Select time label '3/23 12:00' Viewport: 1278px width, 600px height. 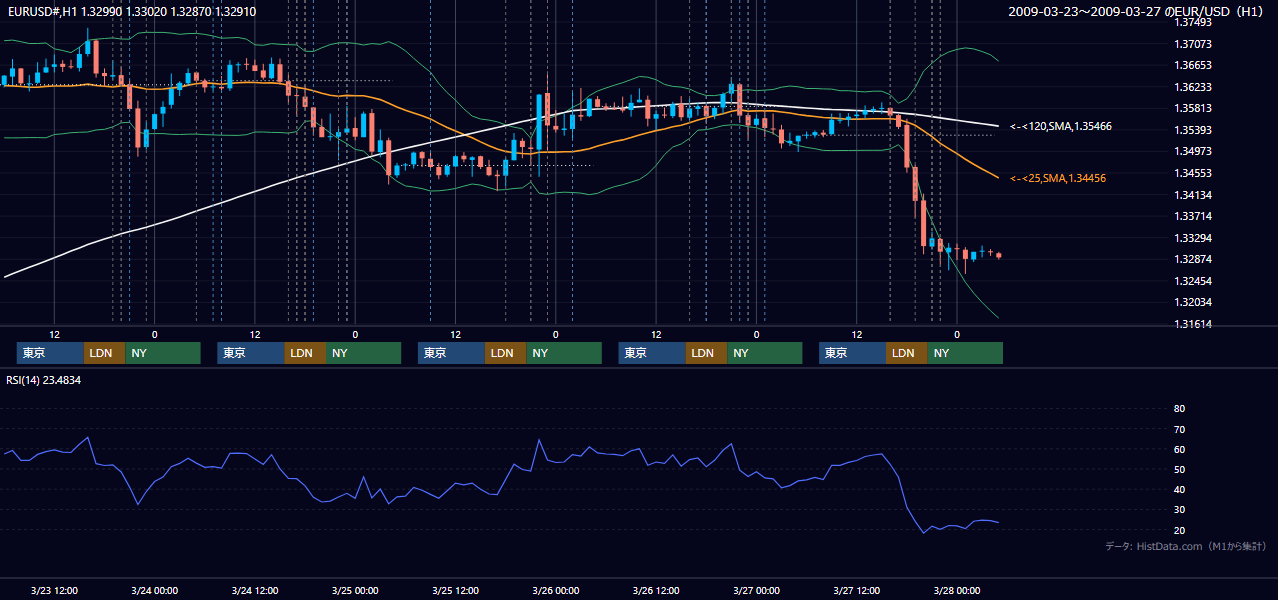click(54, 590)
